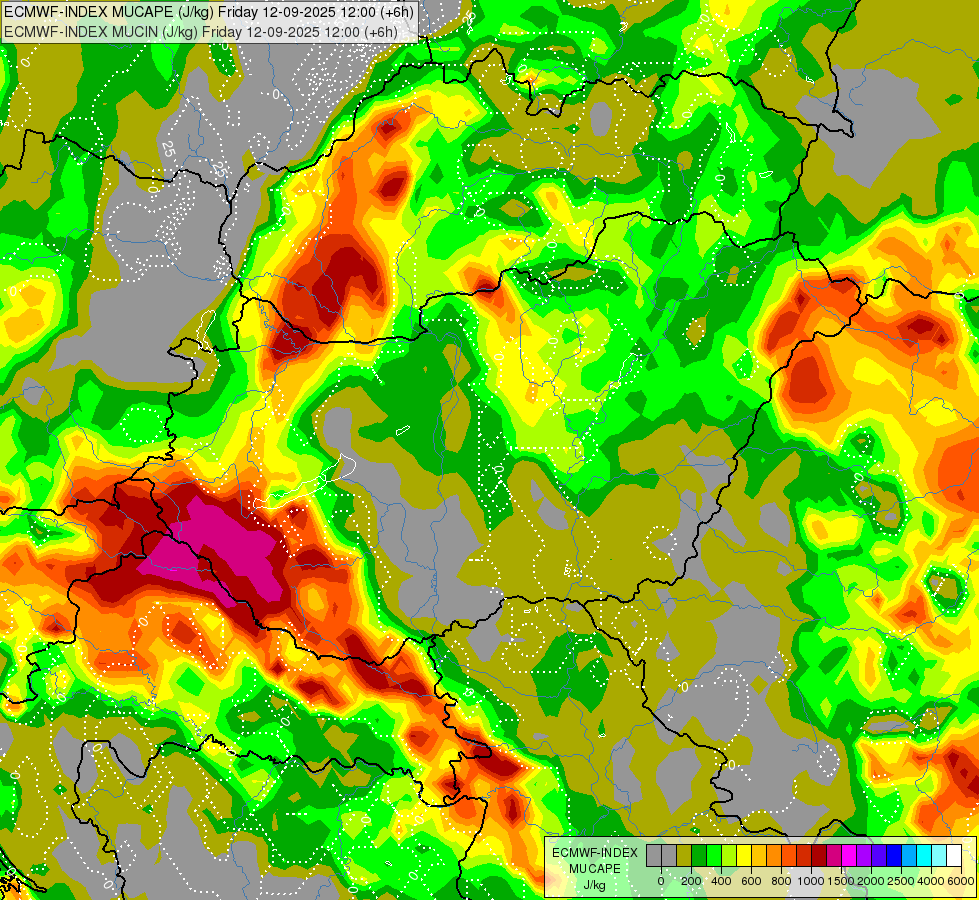Screen dimensions: 979x900
Task: Select the olive legend swatch above 200
Action: [x=684, y=855]
